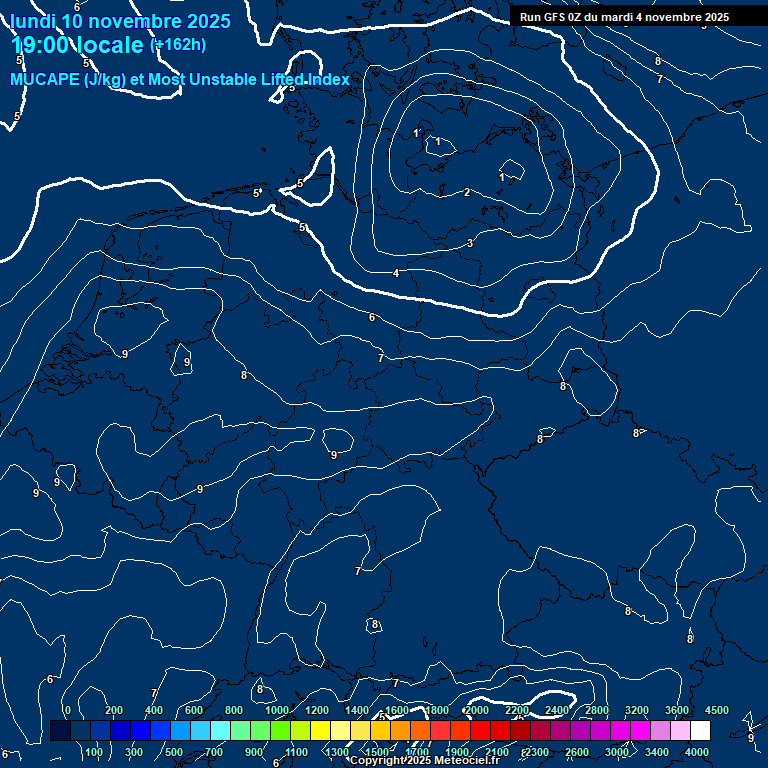Image resolution: width=768 pixels, height=768 pixels.
Task: Click the legend value '1000'
Action: coord(277,710)
